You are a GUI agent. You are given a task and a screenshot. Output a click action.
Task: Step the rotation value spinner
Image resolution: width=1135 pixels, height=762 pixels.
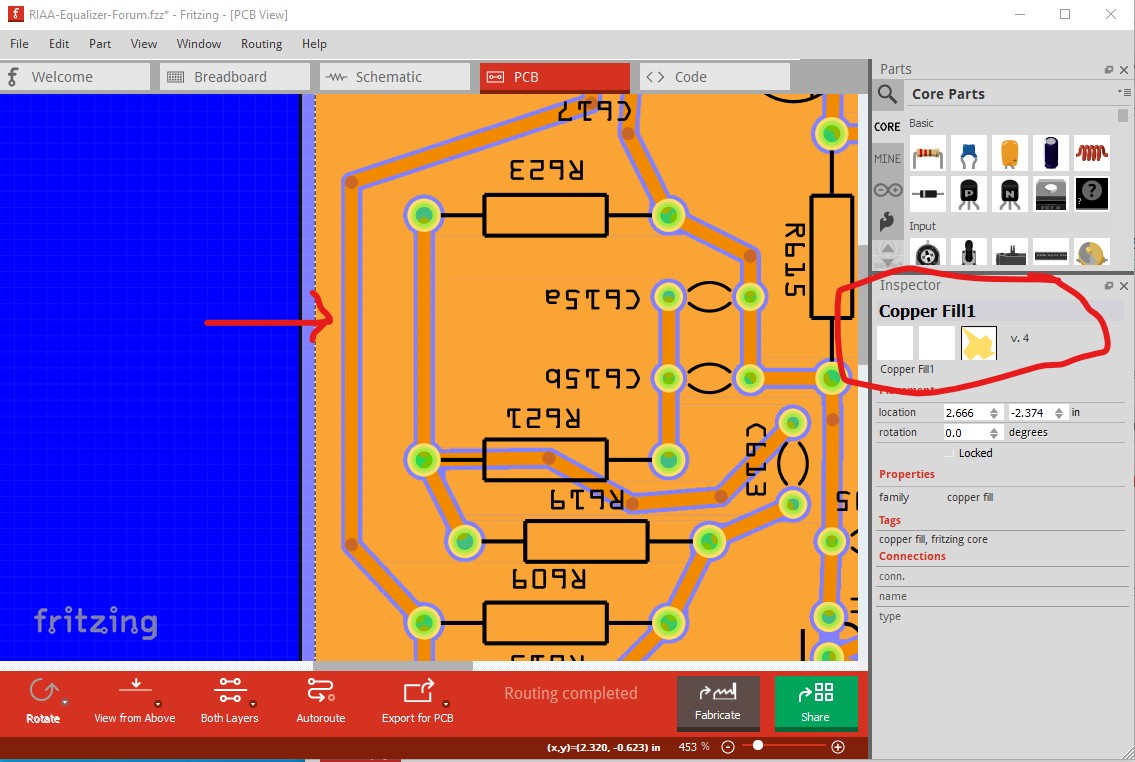coord(994,433)
